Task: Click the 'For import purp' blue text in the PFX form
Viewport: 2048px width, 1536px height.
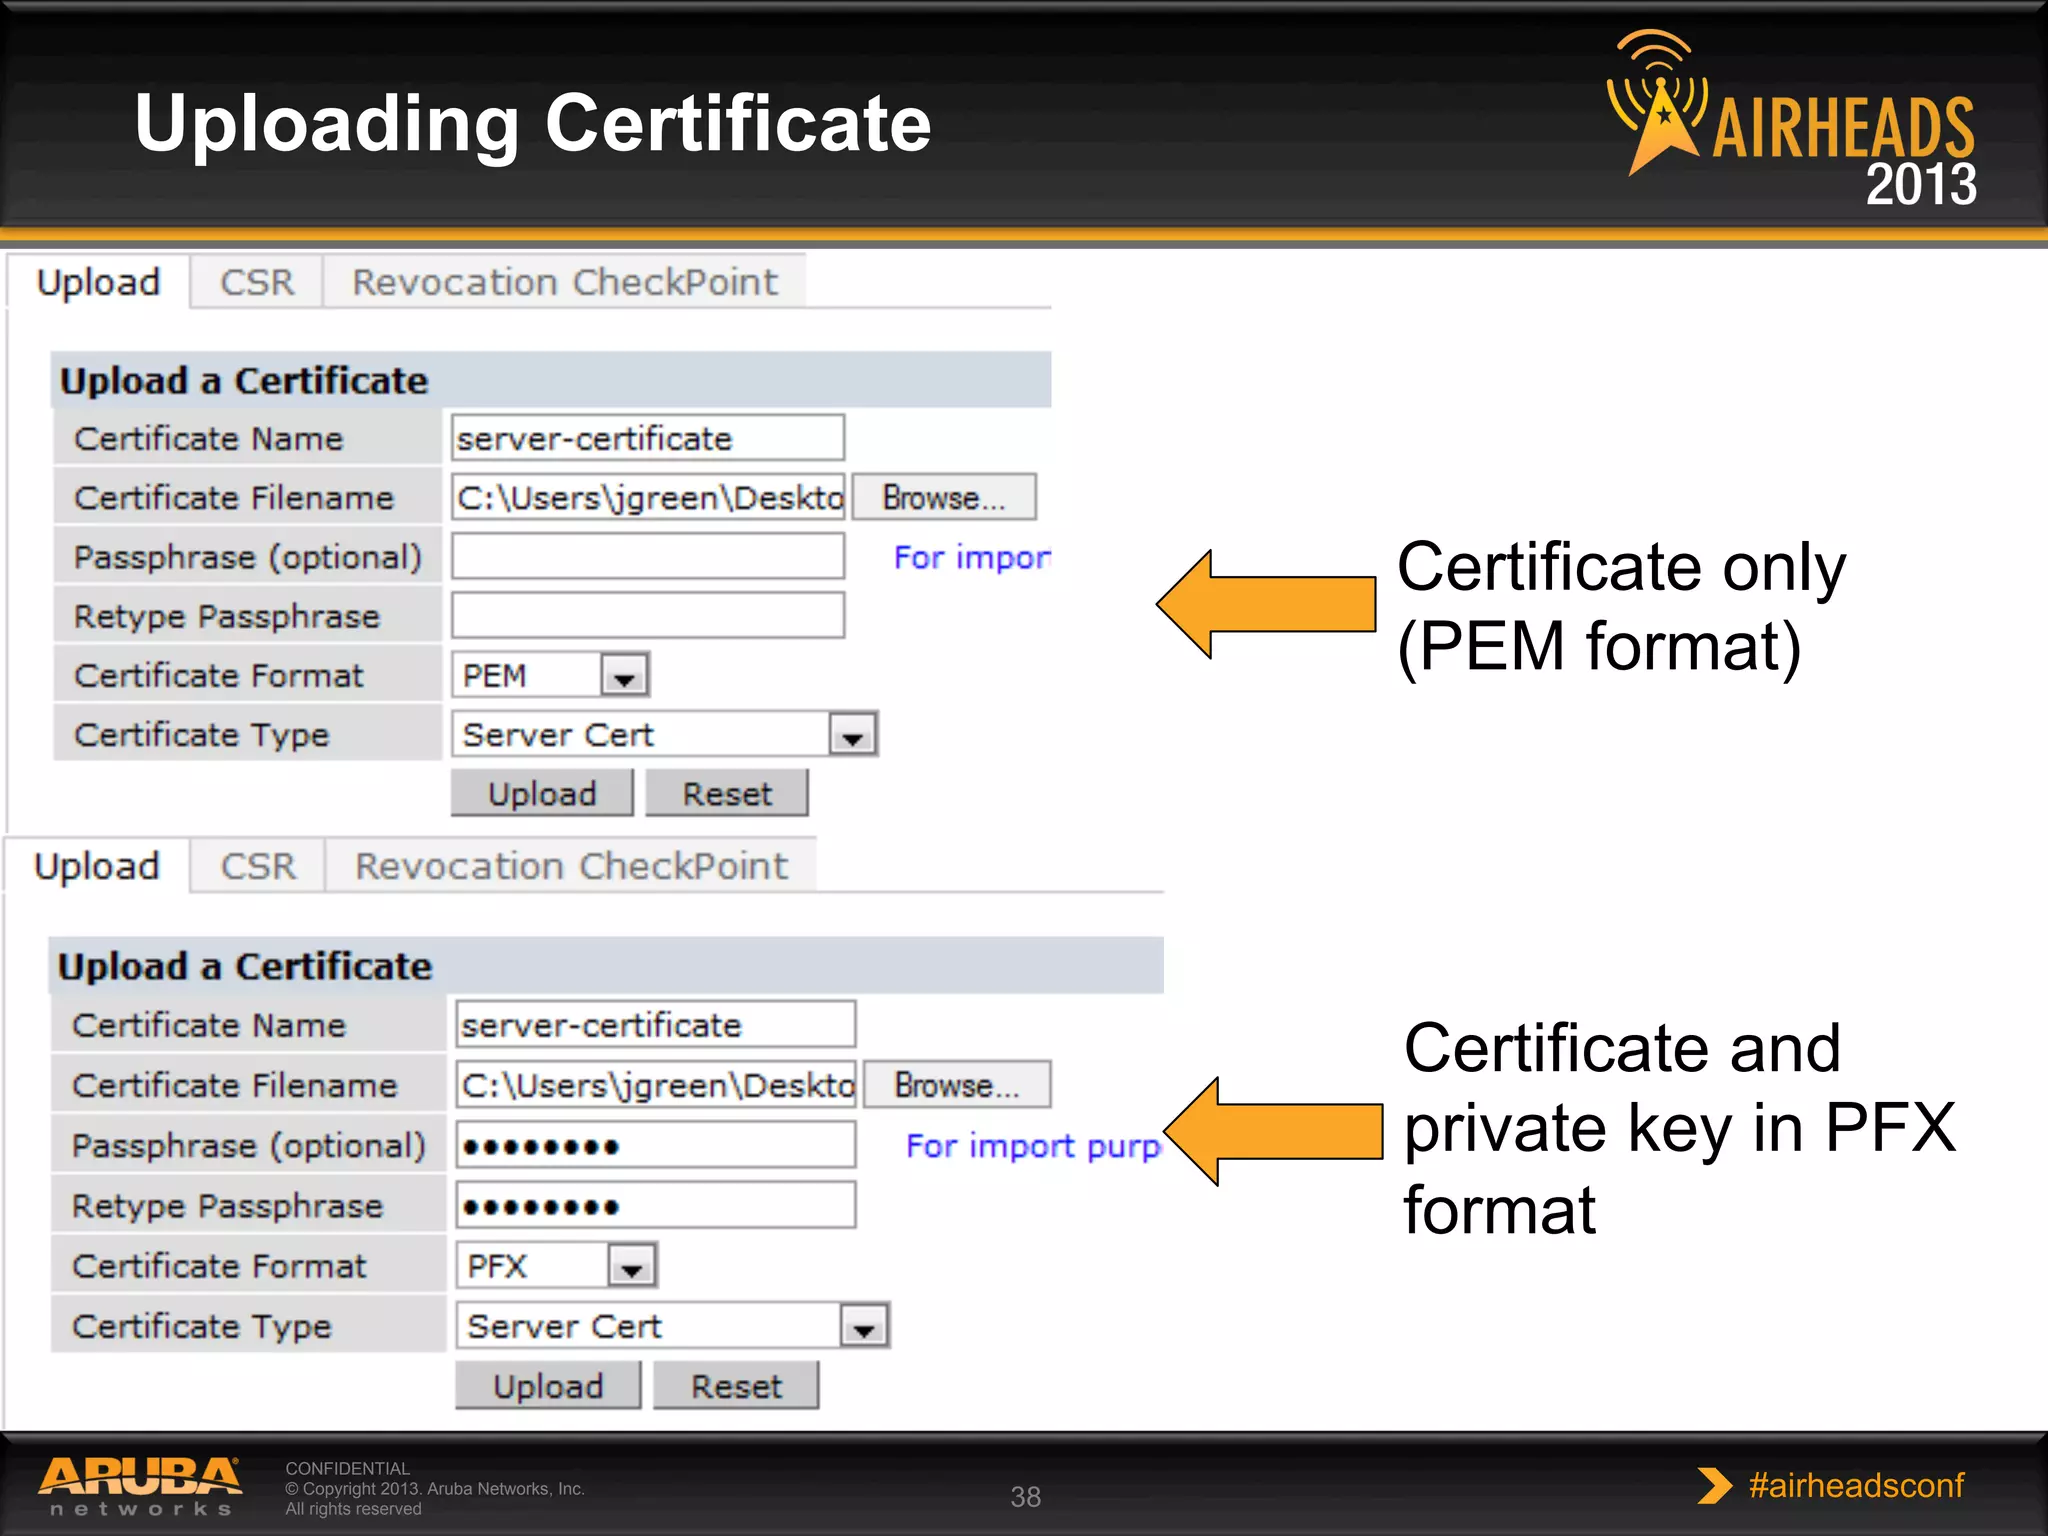Action: [x=1034, y=1146]
